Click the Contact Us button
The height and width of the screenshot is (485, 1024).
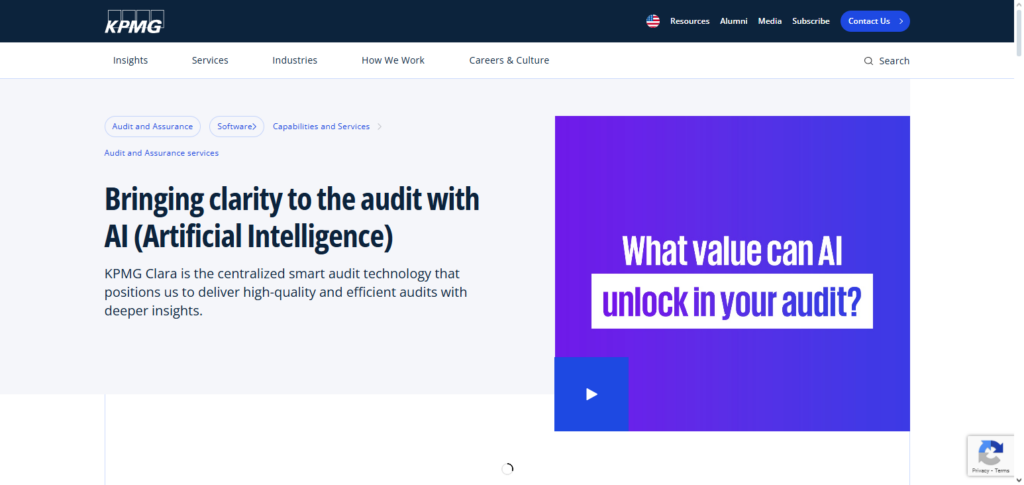[x=874, y=21]
